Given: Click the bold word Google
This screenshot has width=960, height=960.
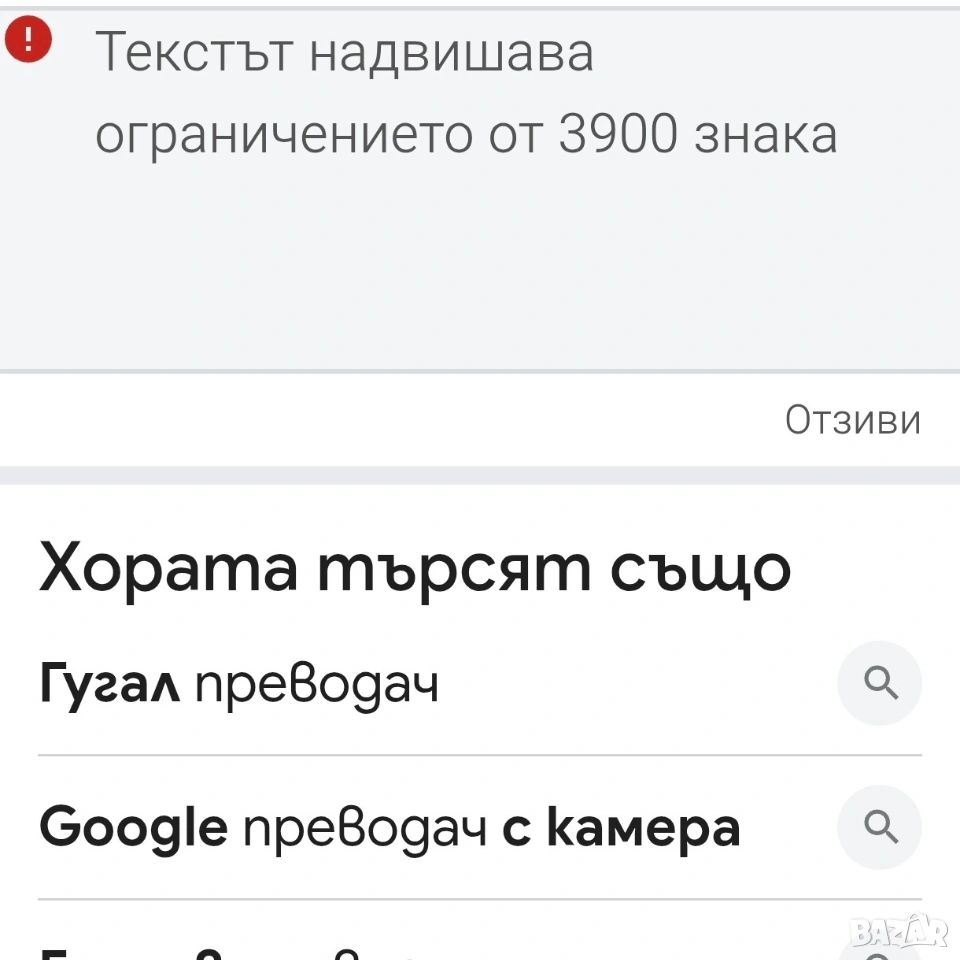Looking at the screenshot, I should [133, 828].
